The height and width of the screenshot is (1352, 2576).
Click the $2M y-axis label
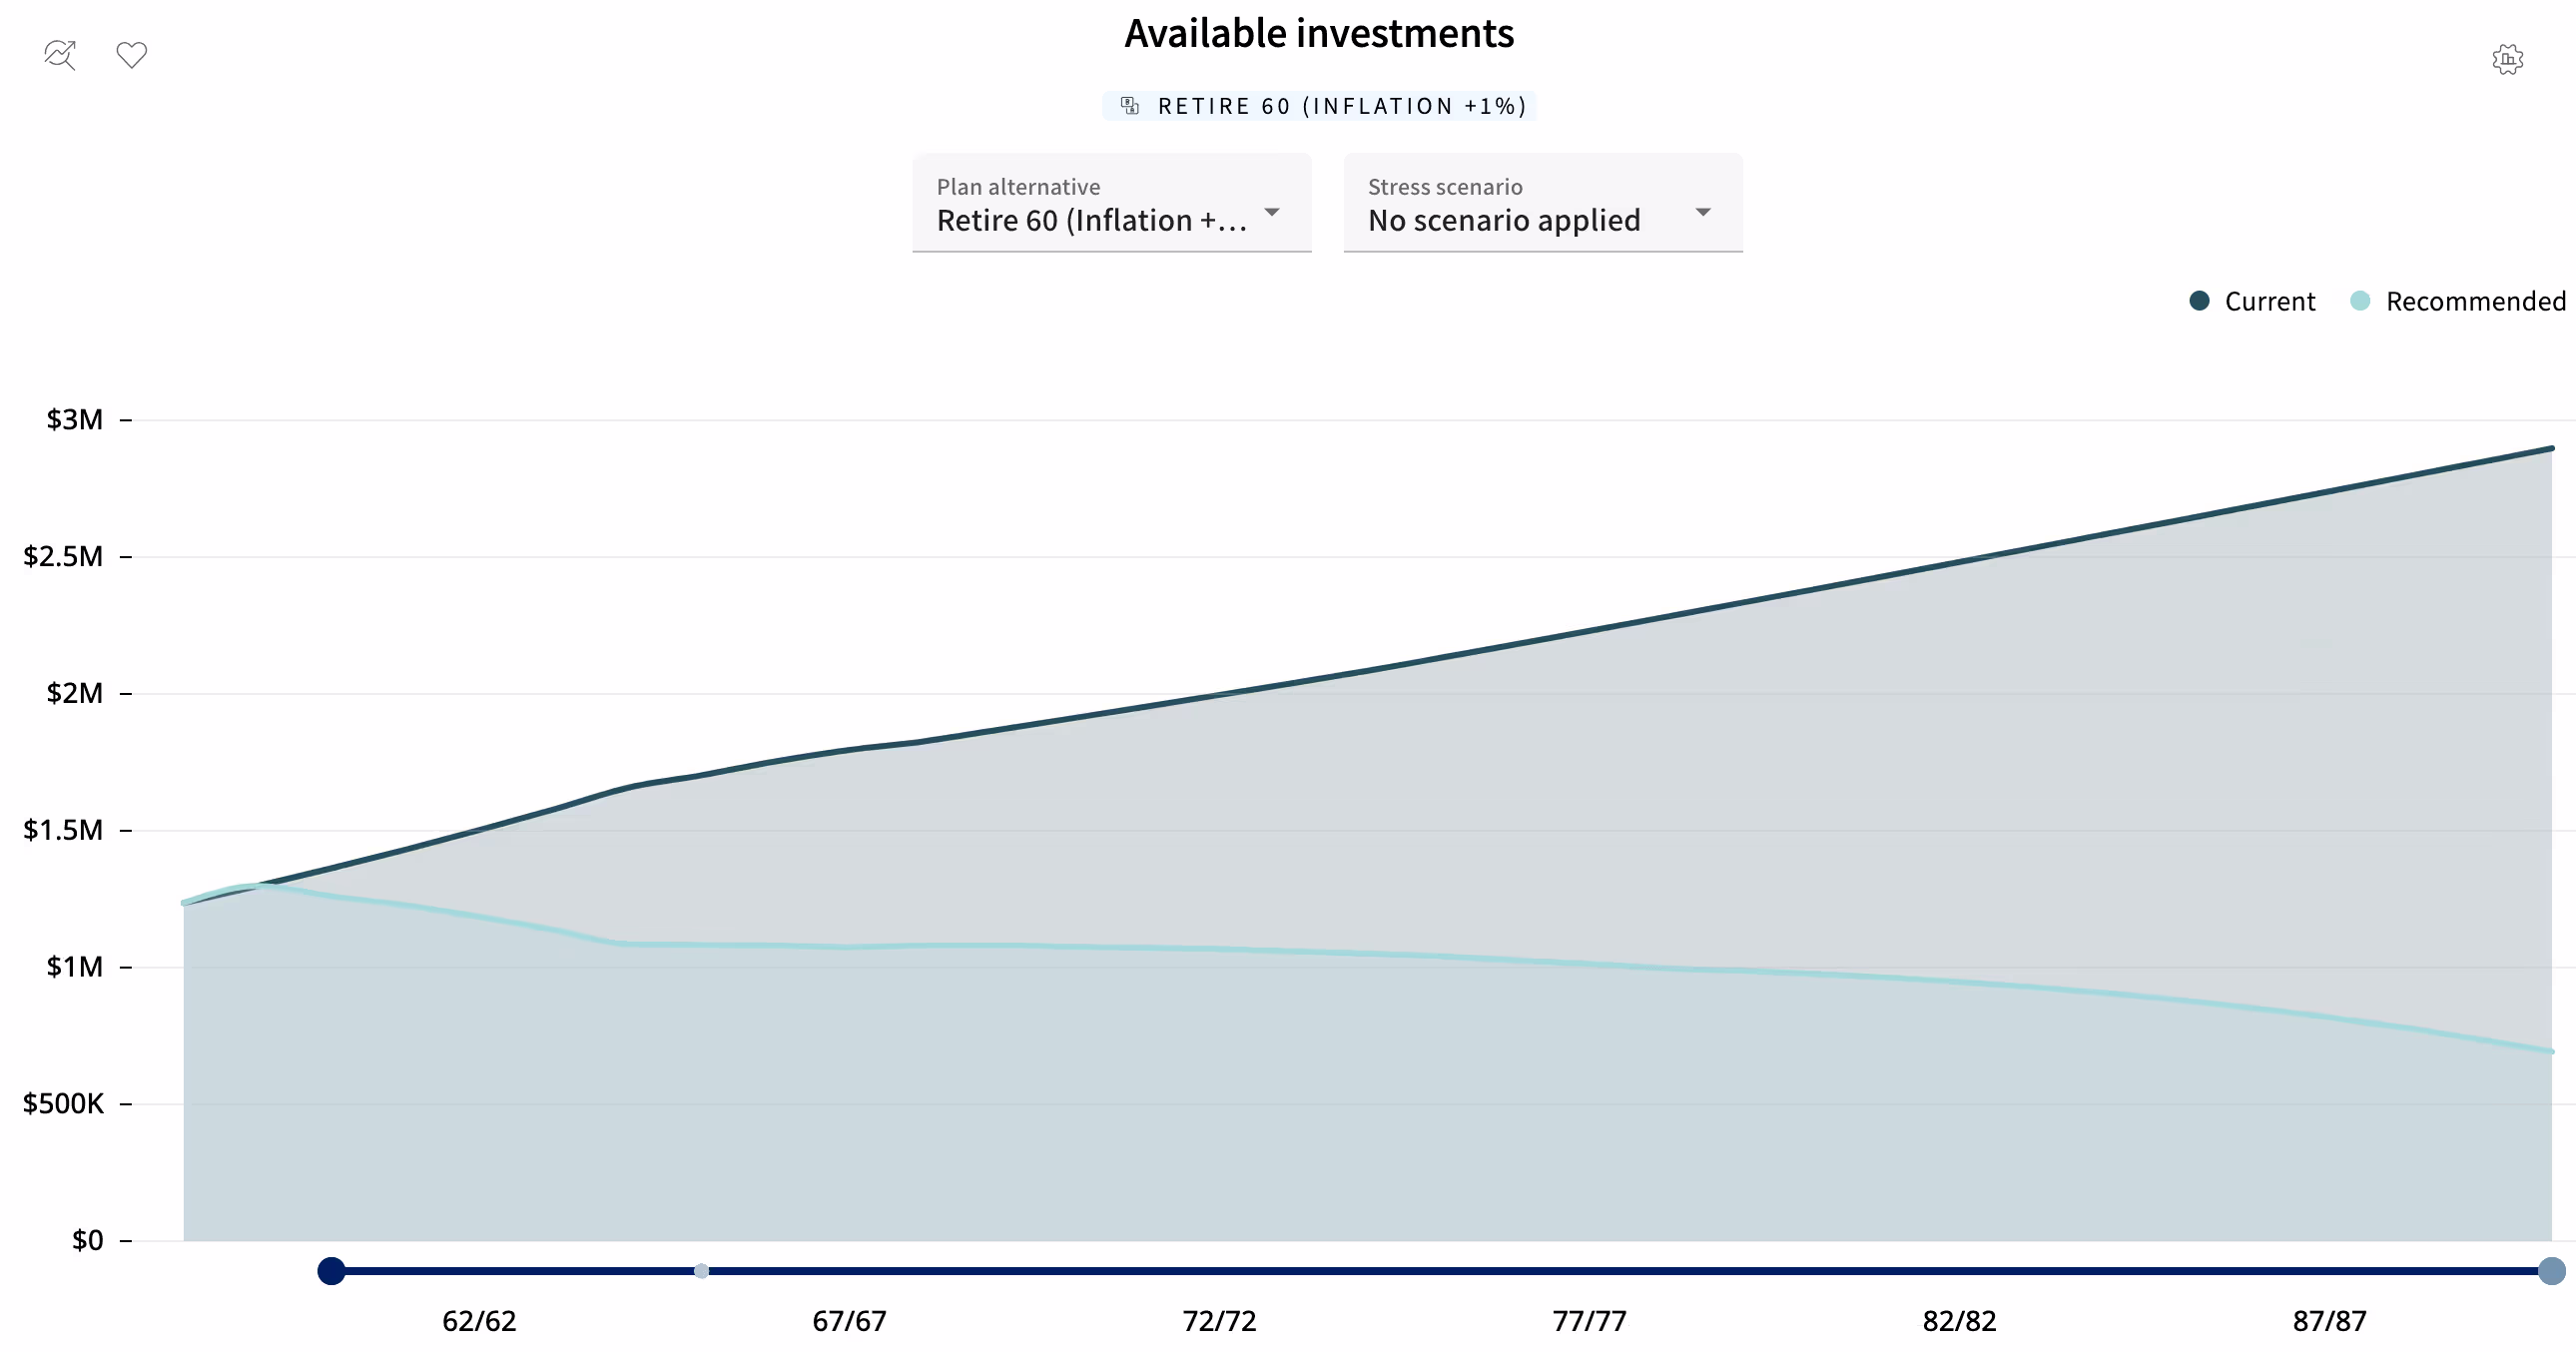pos(74,693)
